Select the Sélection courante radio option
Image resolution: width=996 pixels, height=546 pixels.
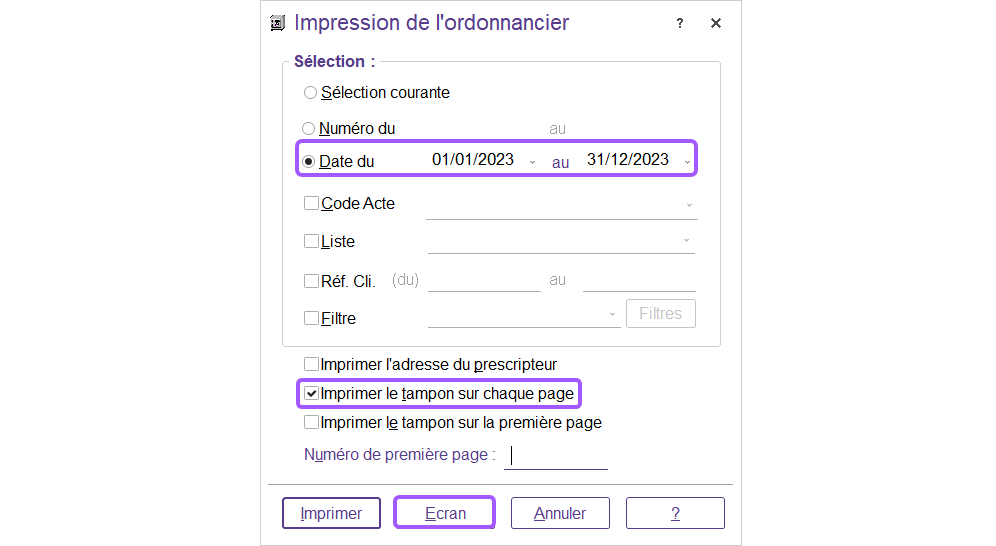(x=310, y=93)
